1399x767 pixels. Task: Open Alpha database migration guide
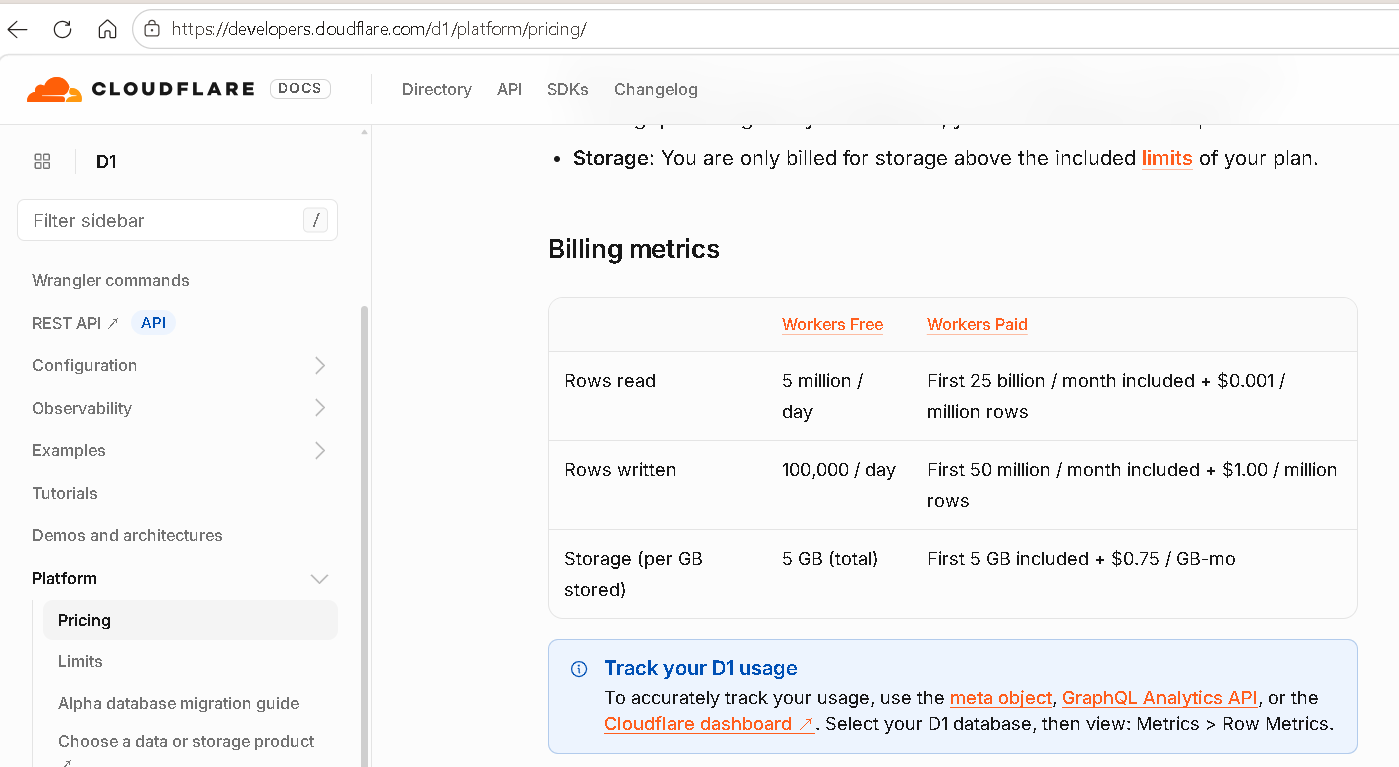tap(179, 703)
